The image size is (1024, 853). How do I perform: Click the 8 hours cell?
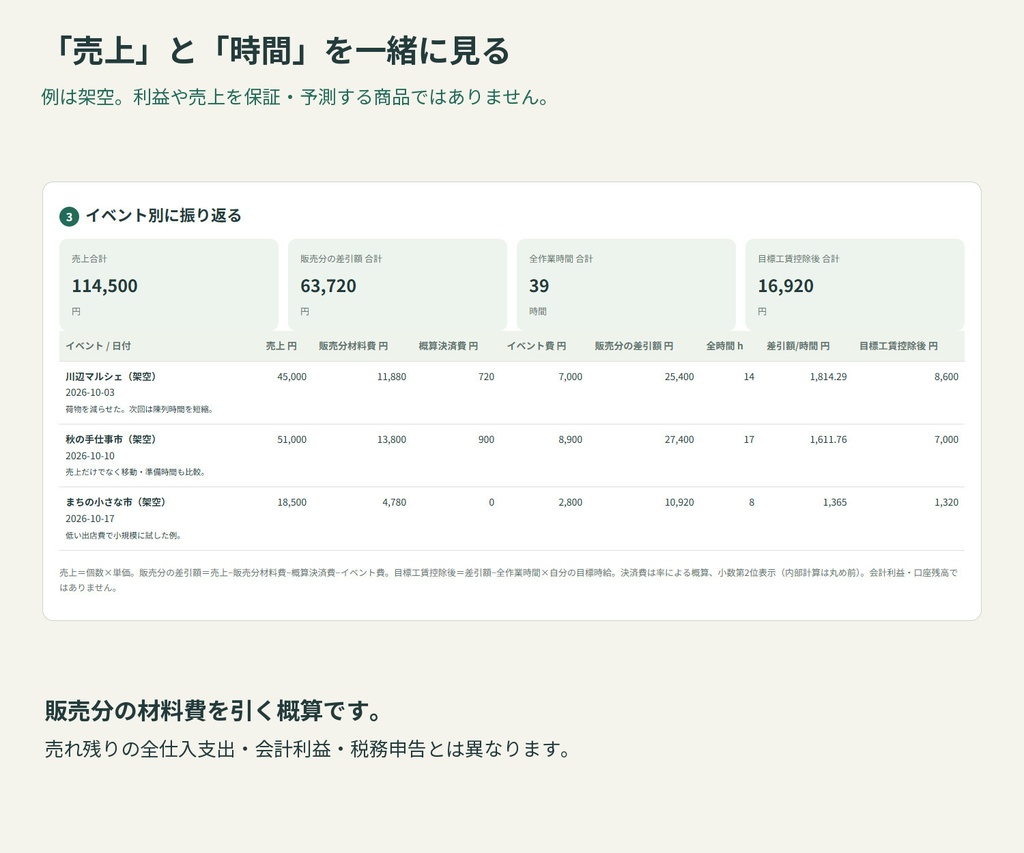[751, 502]
